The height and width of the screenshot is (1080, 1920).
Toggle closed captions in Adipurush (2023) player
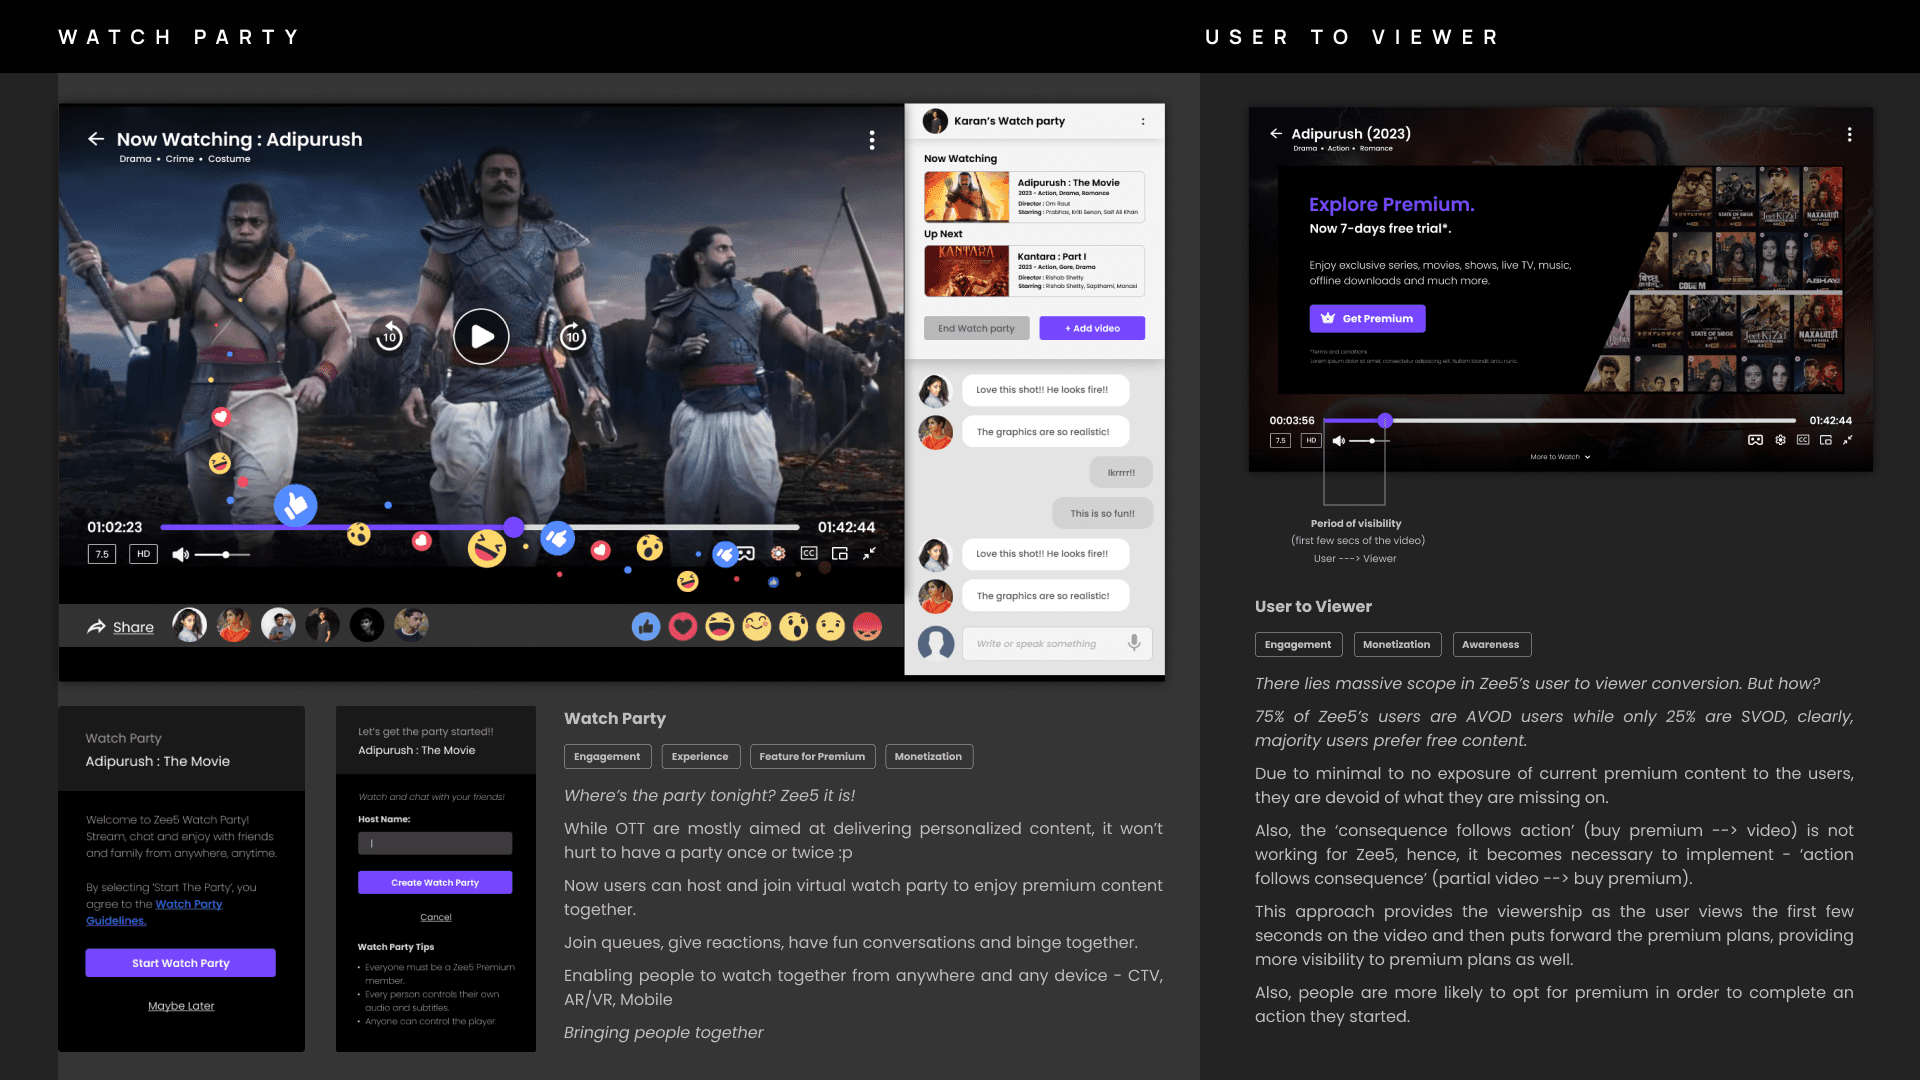pyautogui.click(x=1803, y=440)
